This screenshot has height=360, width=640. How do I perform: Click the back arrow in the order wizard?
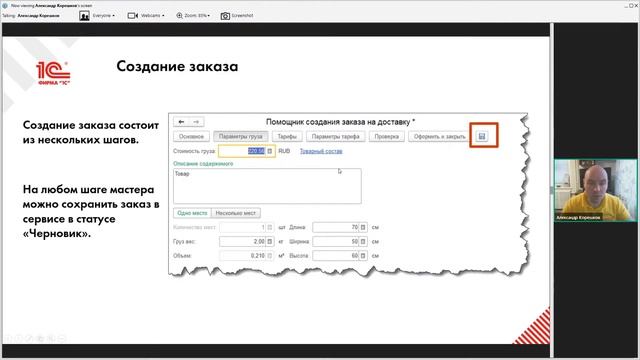(181, 122)
